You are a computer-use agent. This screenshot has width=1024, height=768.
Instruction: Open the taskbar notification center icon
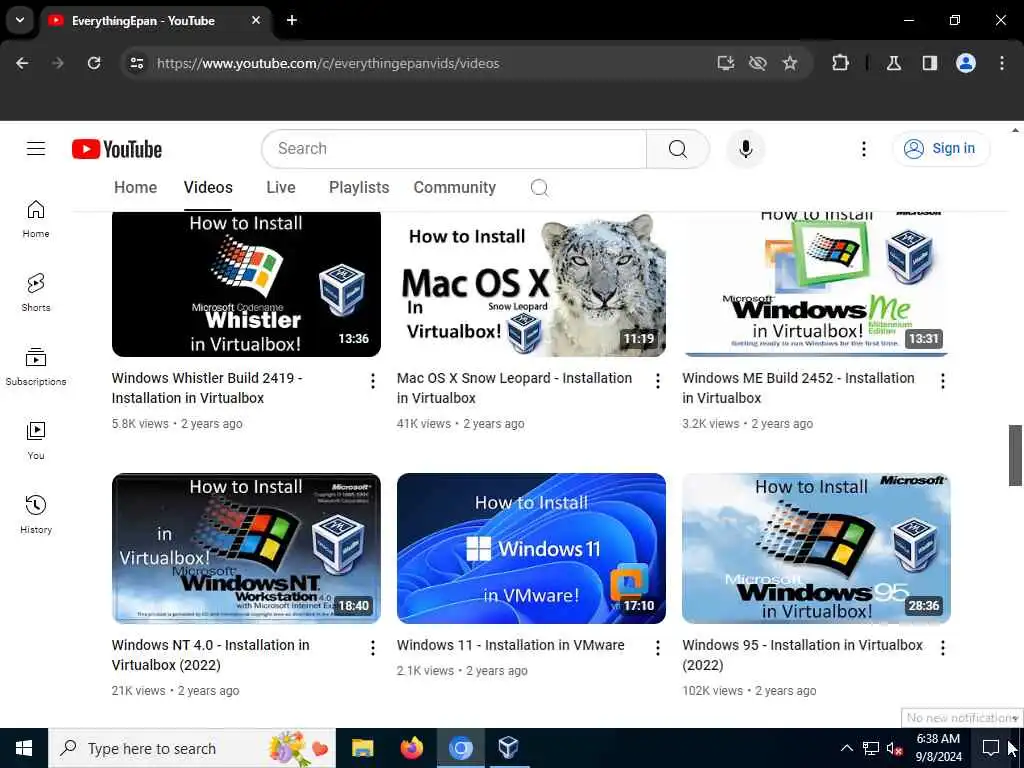(x=990, y=748)
